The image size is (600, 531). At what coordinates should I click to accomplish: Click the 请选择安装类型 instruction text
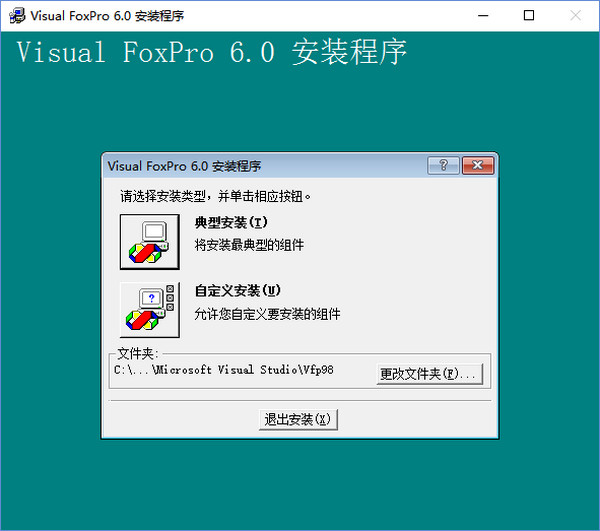point(215,197)
